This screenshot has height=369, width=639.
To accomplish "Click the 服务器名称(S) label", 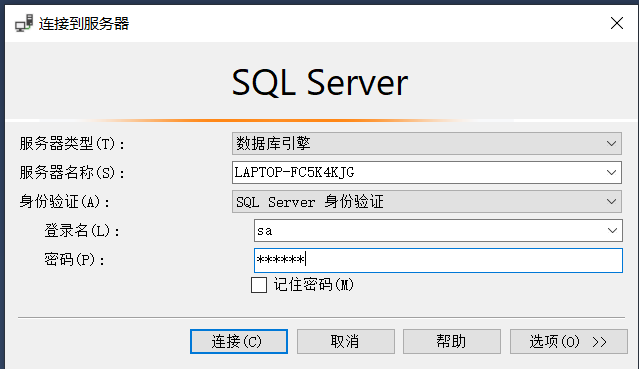I will (x=72, y=172).
